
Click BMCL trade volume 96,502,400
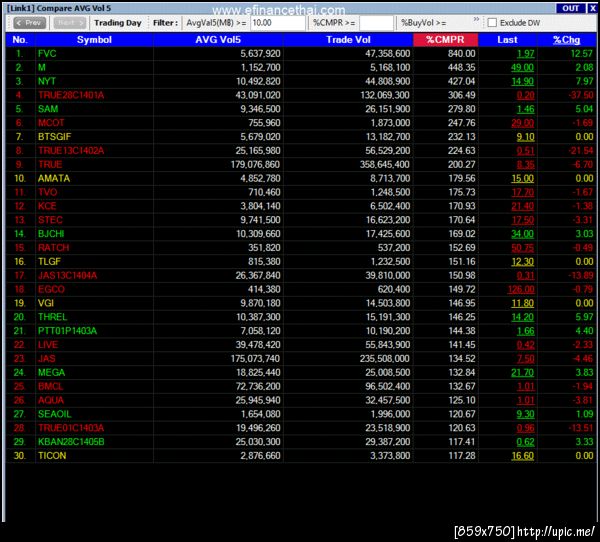pyautogui.click(x=387, y=386)
